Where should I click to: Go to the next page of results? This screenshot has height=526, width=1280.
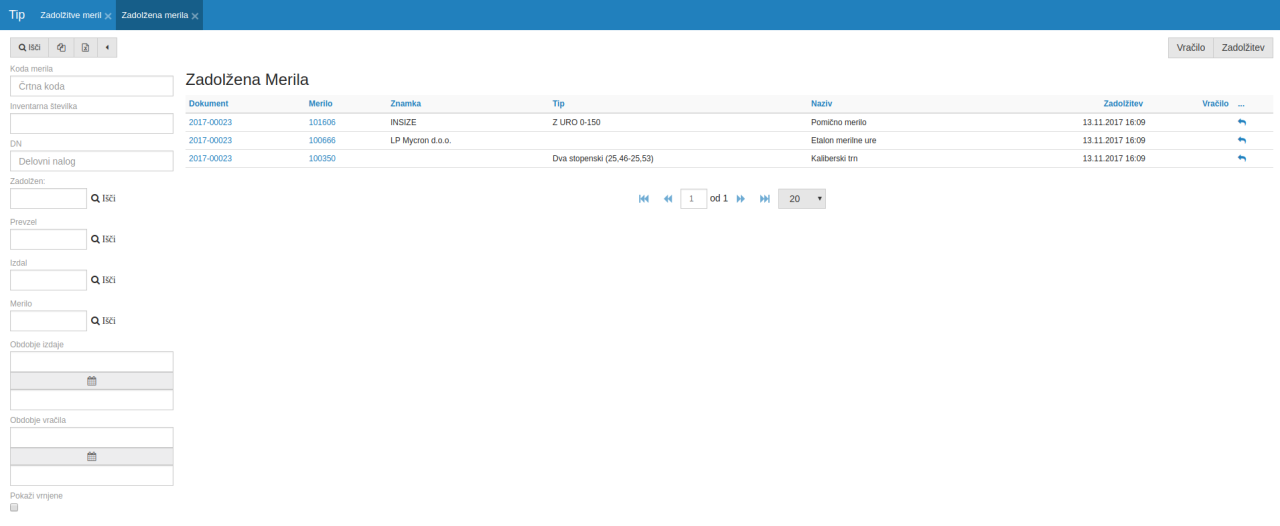[x=741, y=199]
